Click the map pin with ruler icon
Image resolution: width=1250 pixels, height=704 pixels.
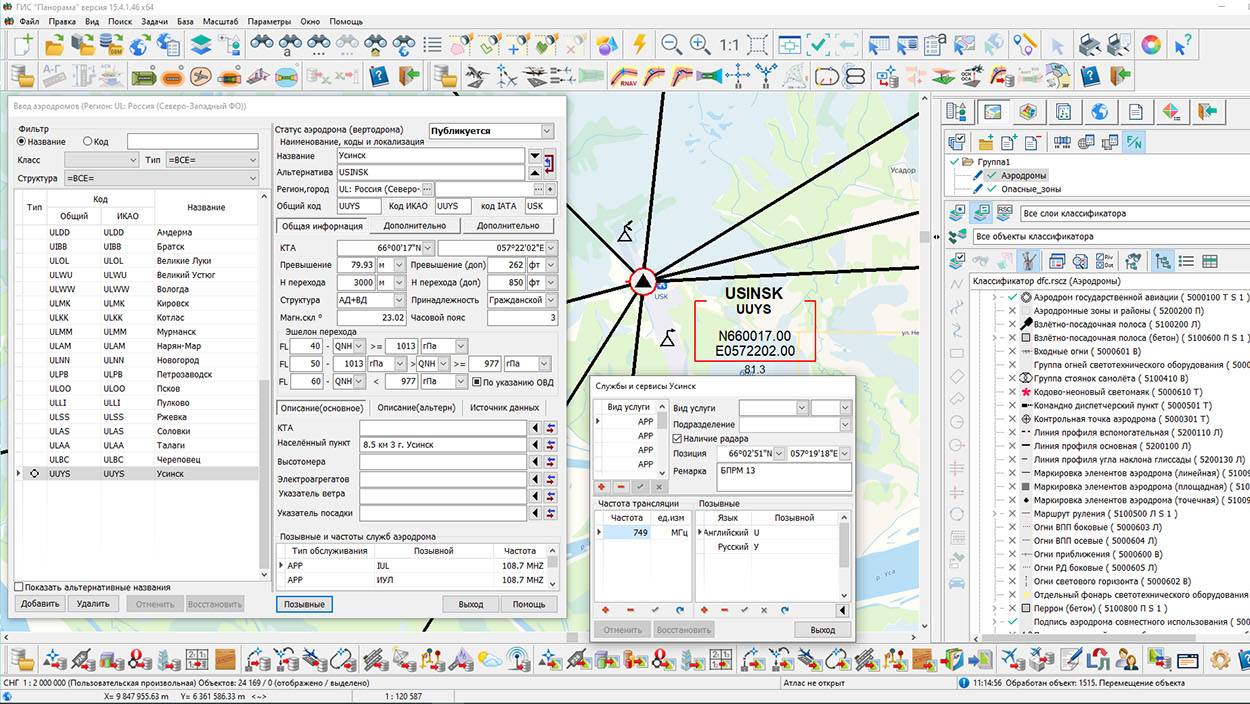[x=1024, y=44]
